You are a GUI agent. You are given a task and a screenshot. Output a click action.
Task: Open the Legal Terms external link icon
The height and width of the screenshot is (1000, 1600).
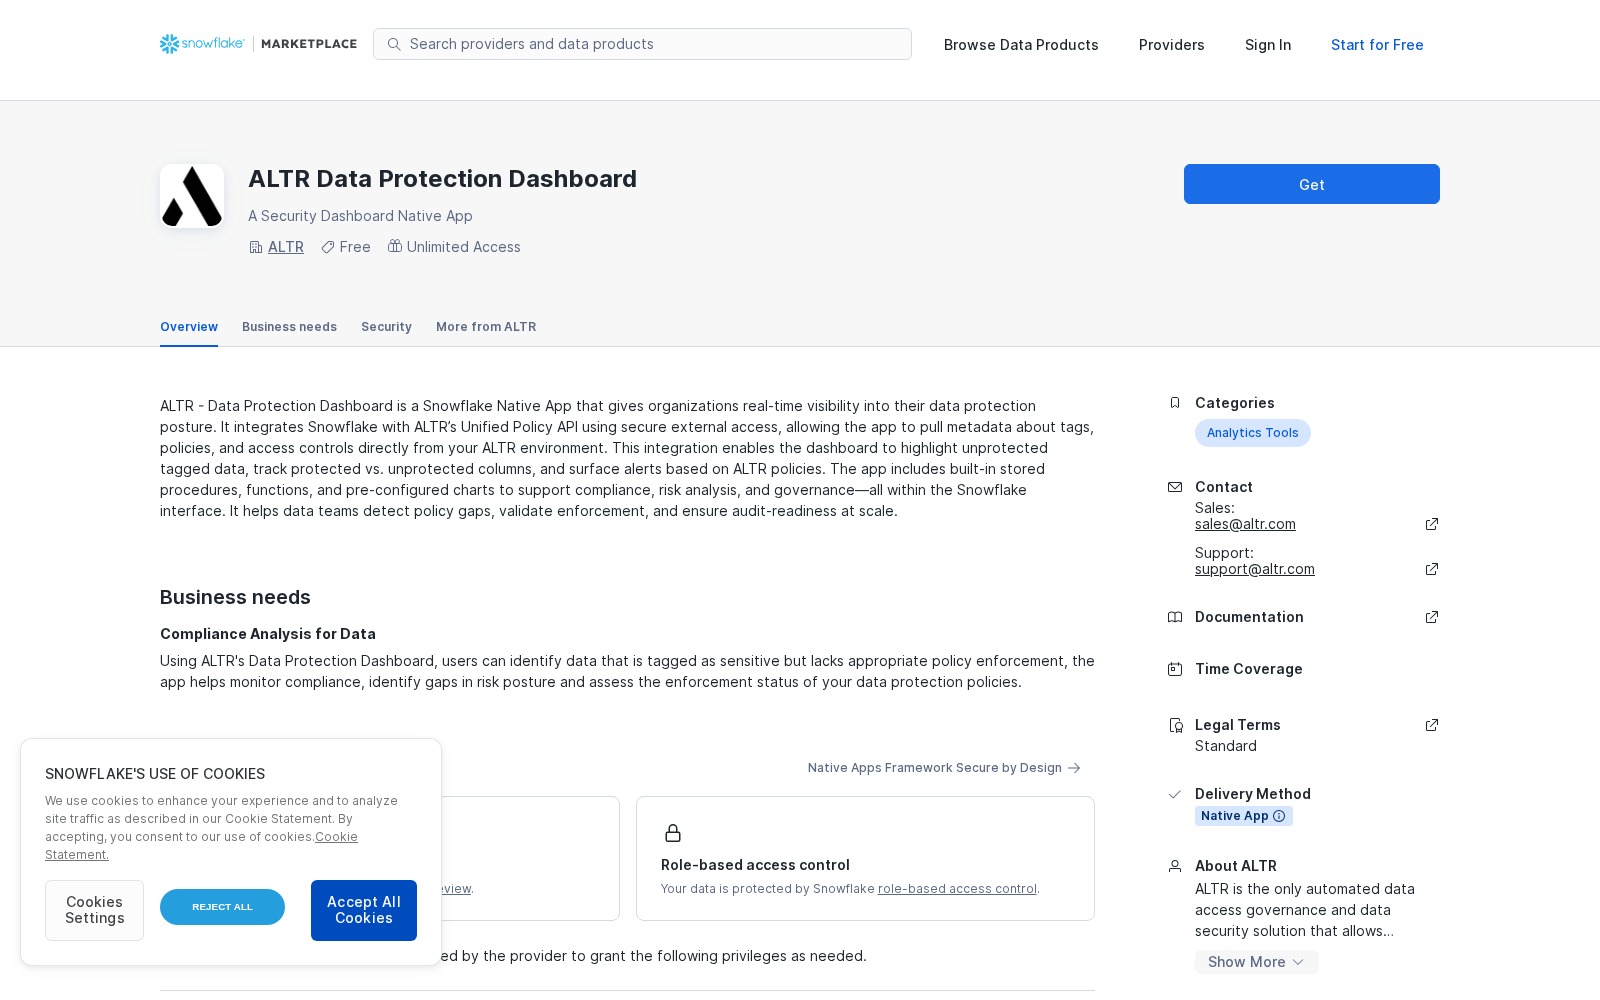coord(1432,725)
